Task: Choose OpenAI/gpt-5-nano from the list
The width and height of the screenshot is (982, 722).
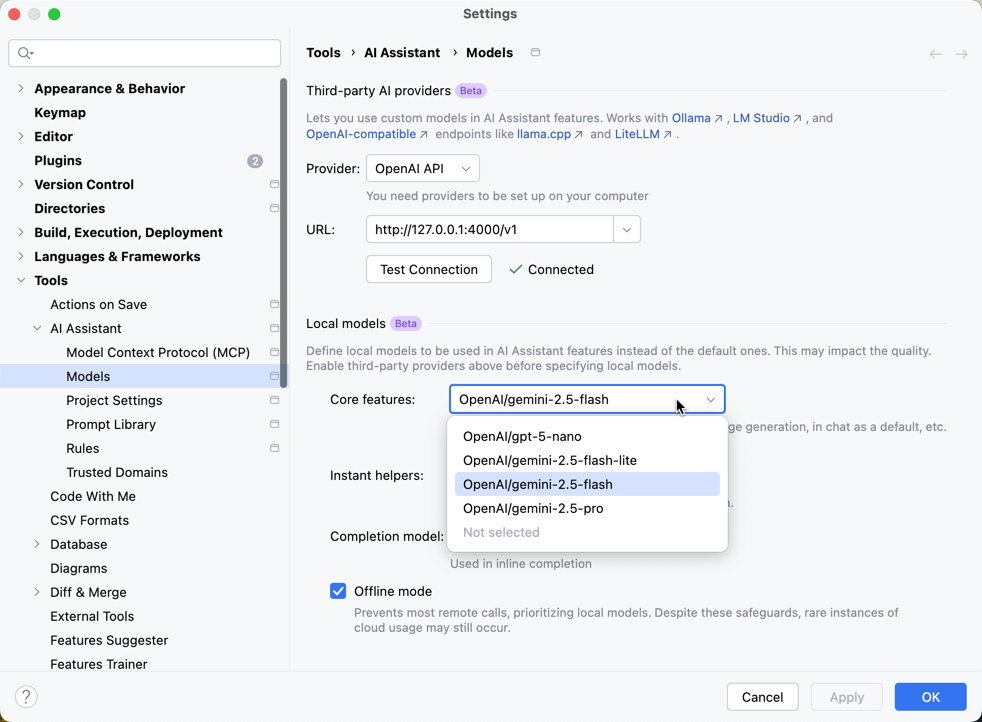Action: point(587,436)
